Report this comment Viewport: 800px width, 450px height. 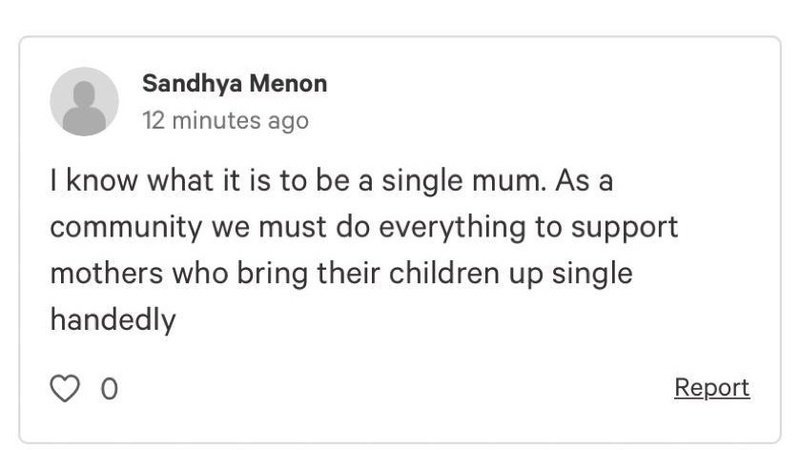(712, 387)
